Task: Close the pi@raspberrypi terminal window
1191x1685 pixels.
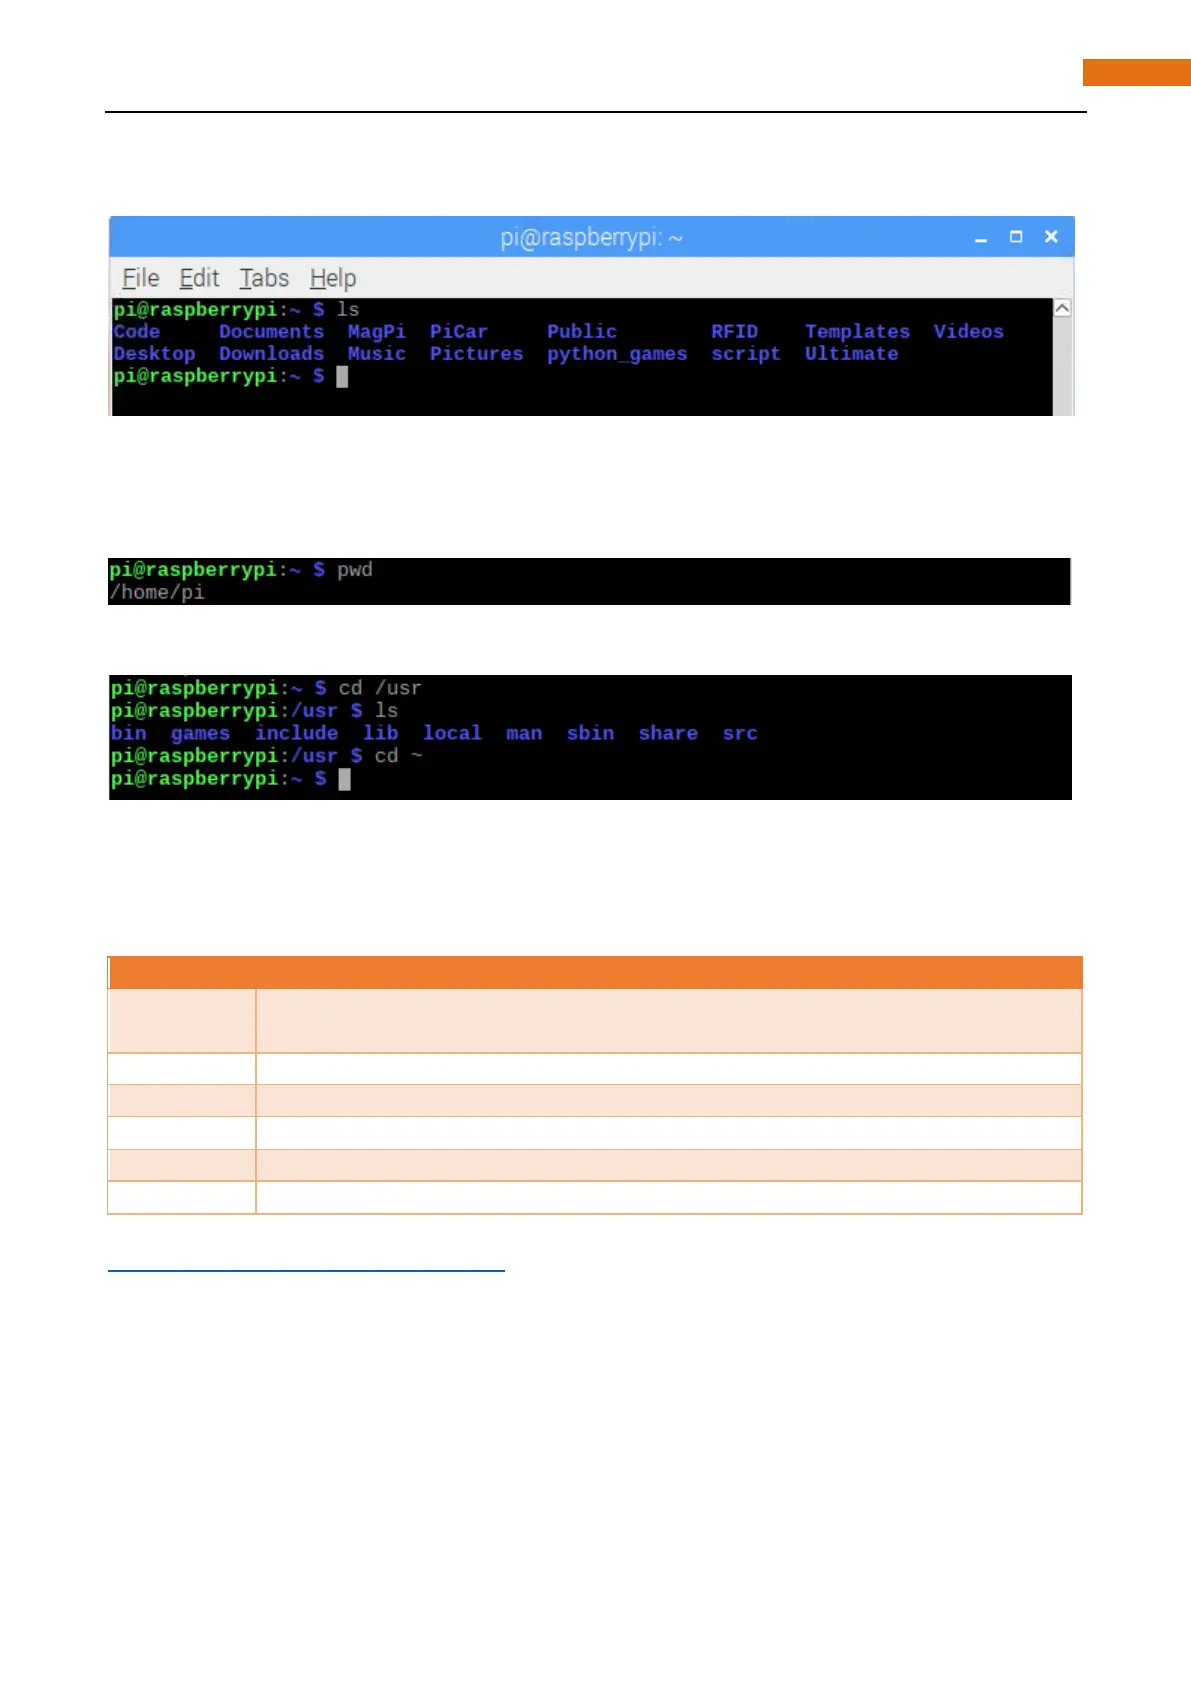Action: pyautogui.click(x=1051, y=237)
